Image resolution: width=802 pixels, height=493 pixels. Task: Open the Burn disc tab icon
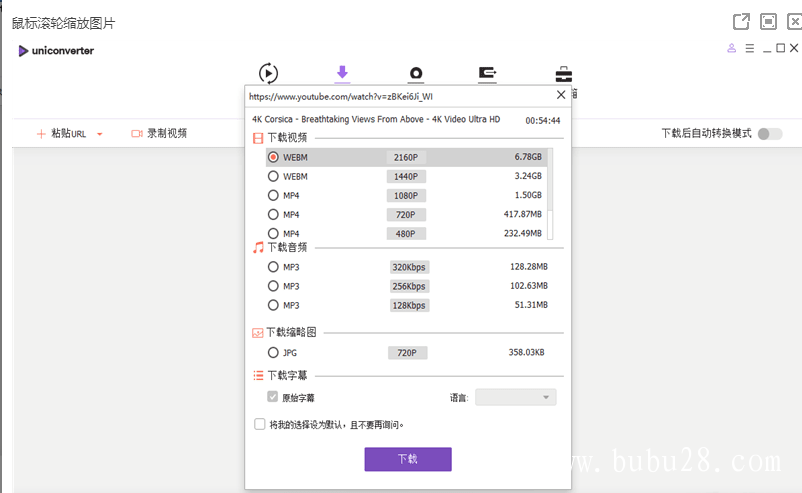pos(416,74)
